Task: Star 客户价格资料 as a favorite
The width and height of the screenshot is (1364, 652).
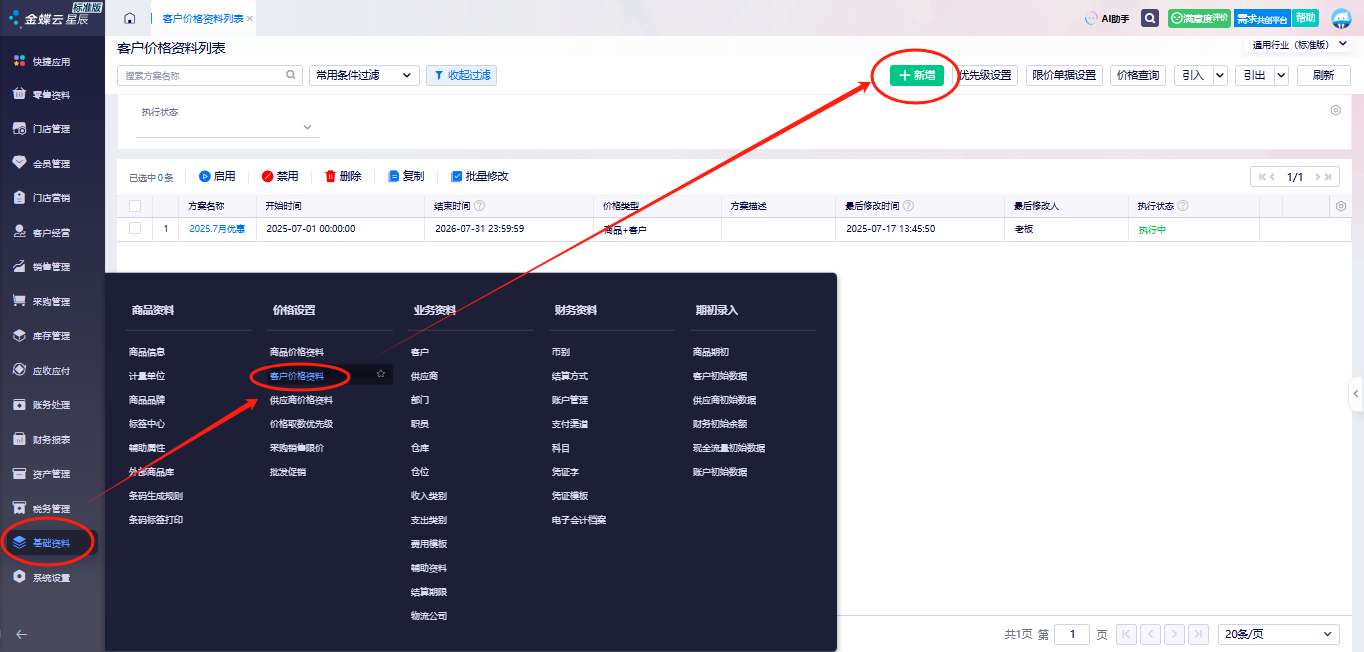Action: coord(381,374)
